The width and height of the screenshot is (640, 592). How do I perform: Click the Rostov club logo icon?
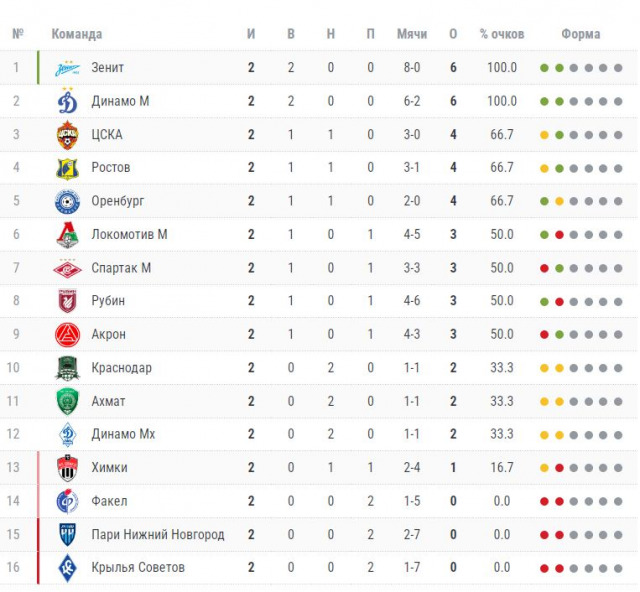click(x=67, y=168)
